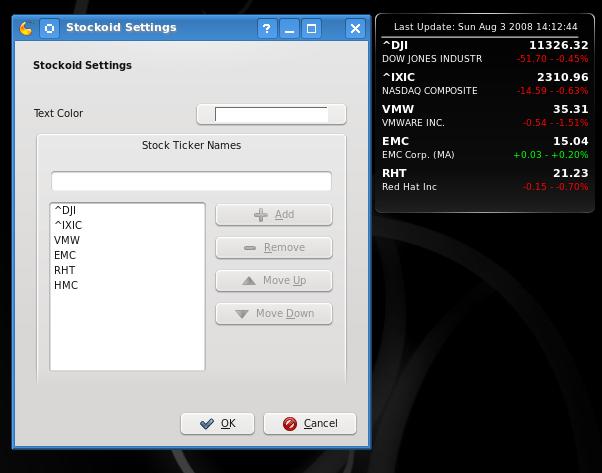This screenshot has height=473, width=602.
Task: Click the 21.23 price in widget
Action: coord(571,173)
